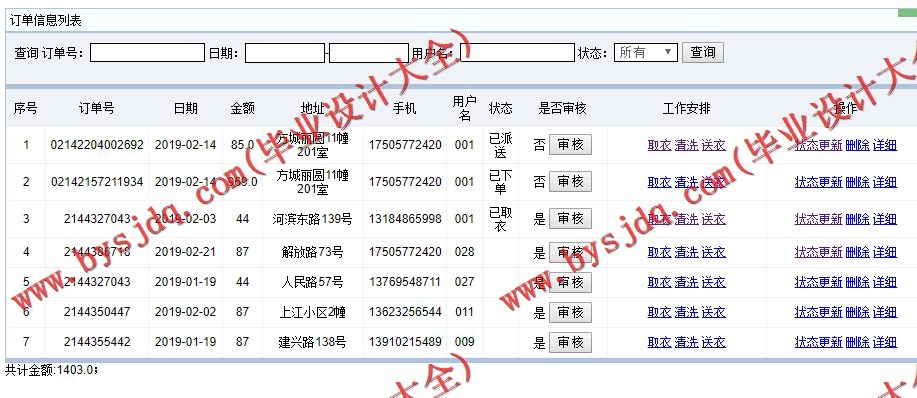Click 详细 in 上江小区2幢 row
This screenshot has height=398, width=917.
pos(885,312)
